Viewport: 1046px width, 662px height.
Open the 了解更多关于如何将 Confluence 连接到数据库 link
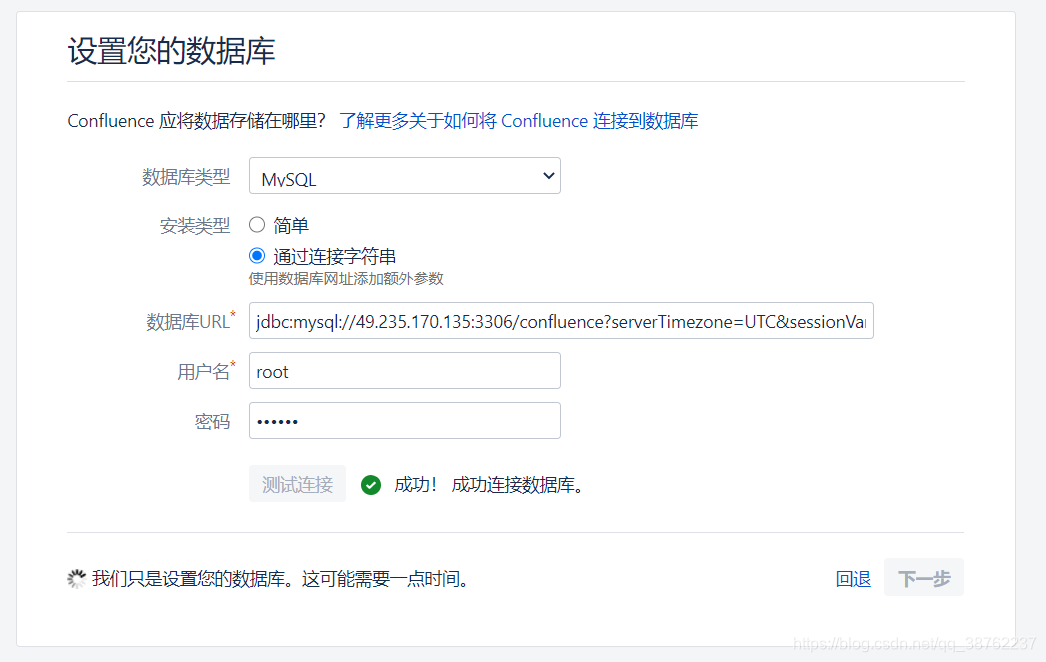[519, 121]
